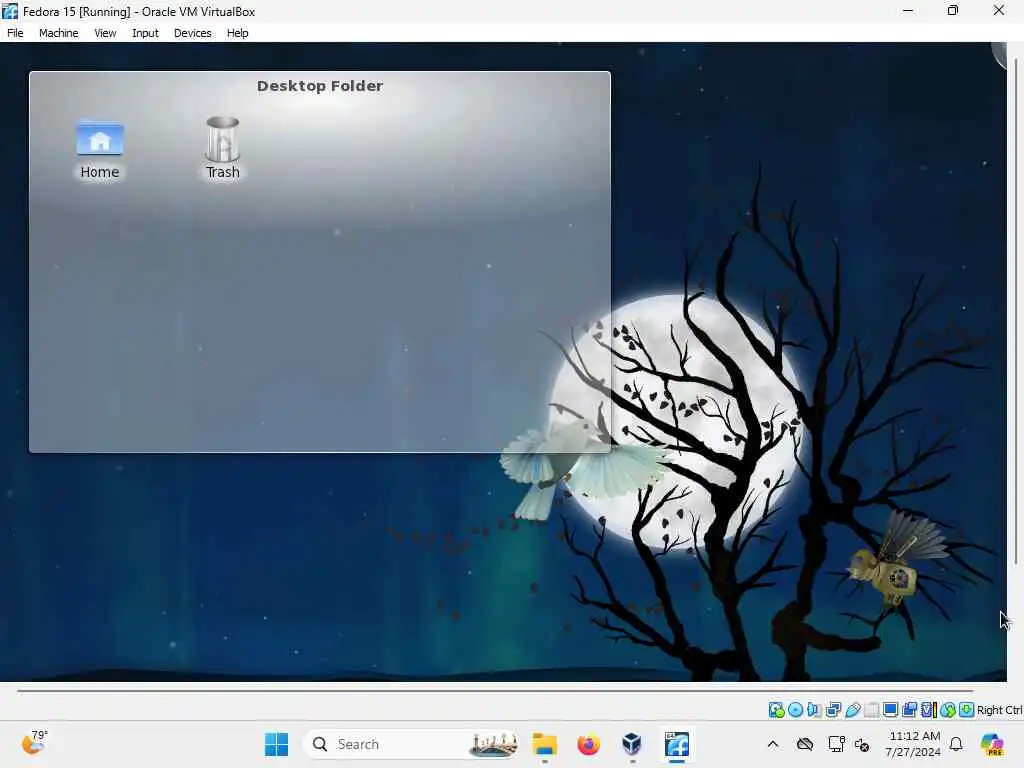Open File Explorer from the taskbar
The width and height of the screenshot is (1024, 768).
coord(545,744)
